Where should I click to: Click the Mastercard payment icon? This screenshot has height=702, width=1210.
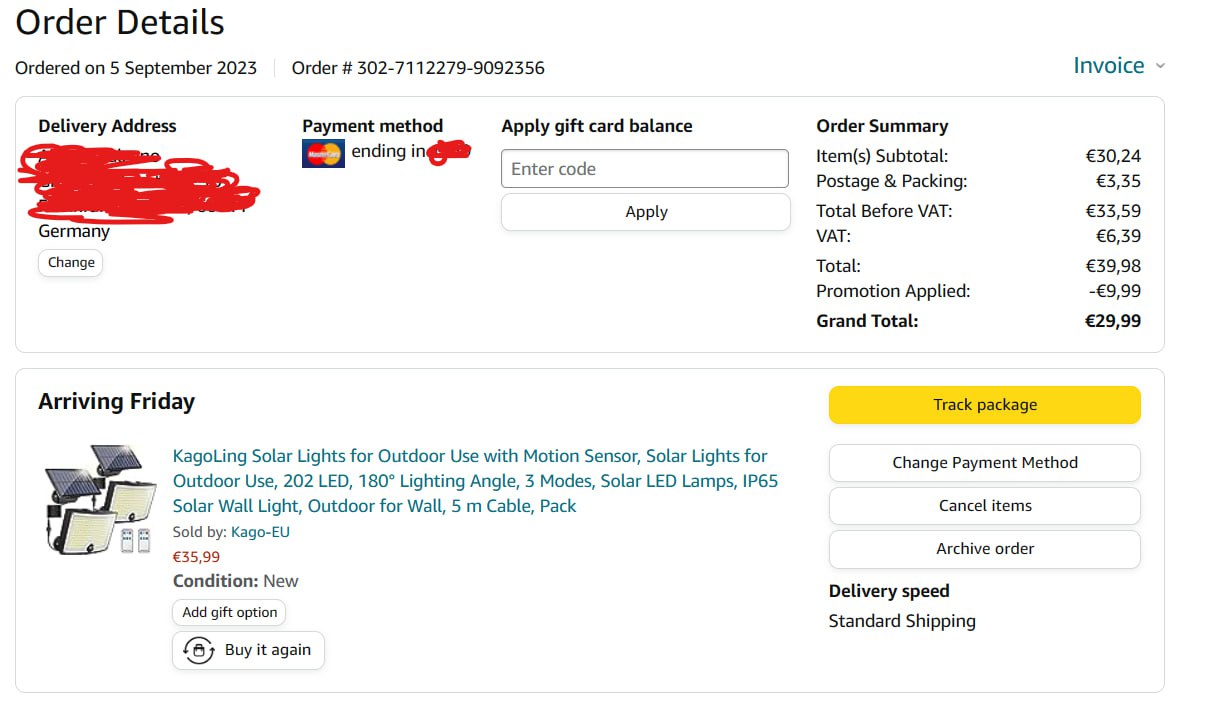pos(323,153)
